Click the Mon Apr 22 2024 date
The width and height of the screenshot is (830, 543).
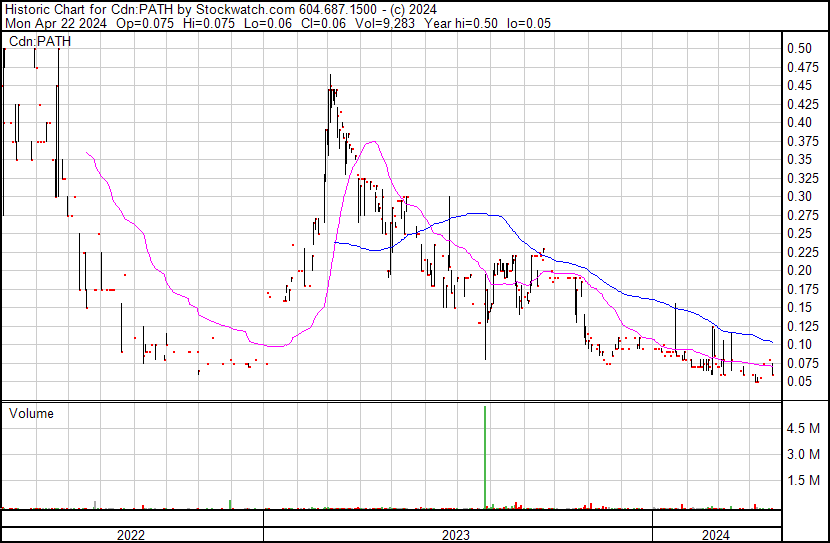(51, 22)
